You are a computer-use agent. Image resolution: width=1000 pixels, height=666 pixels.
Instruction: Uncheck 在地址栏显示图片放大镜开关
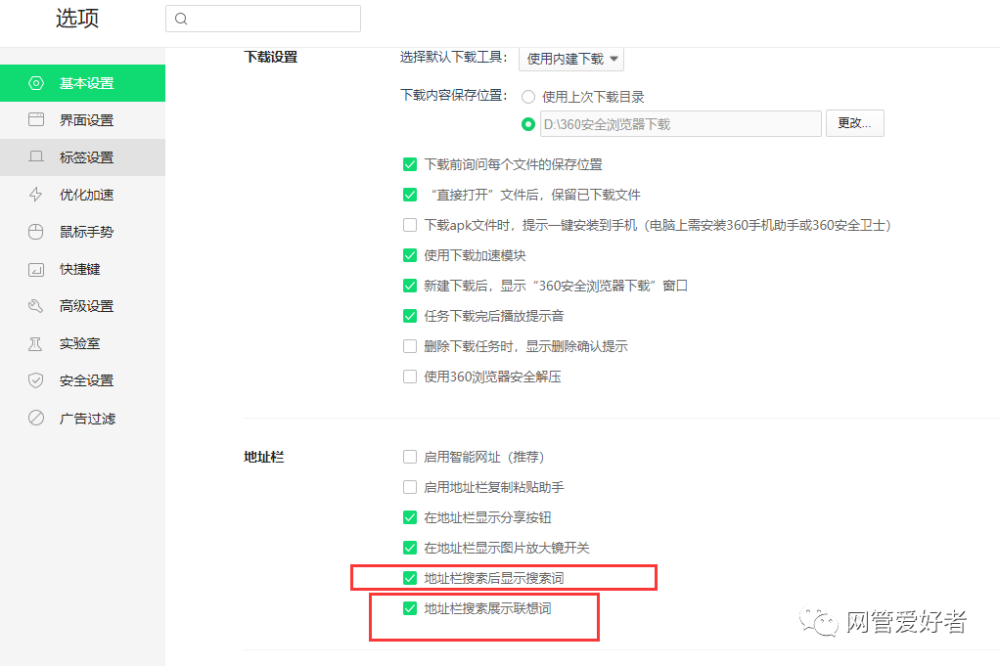click(410, 548)
